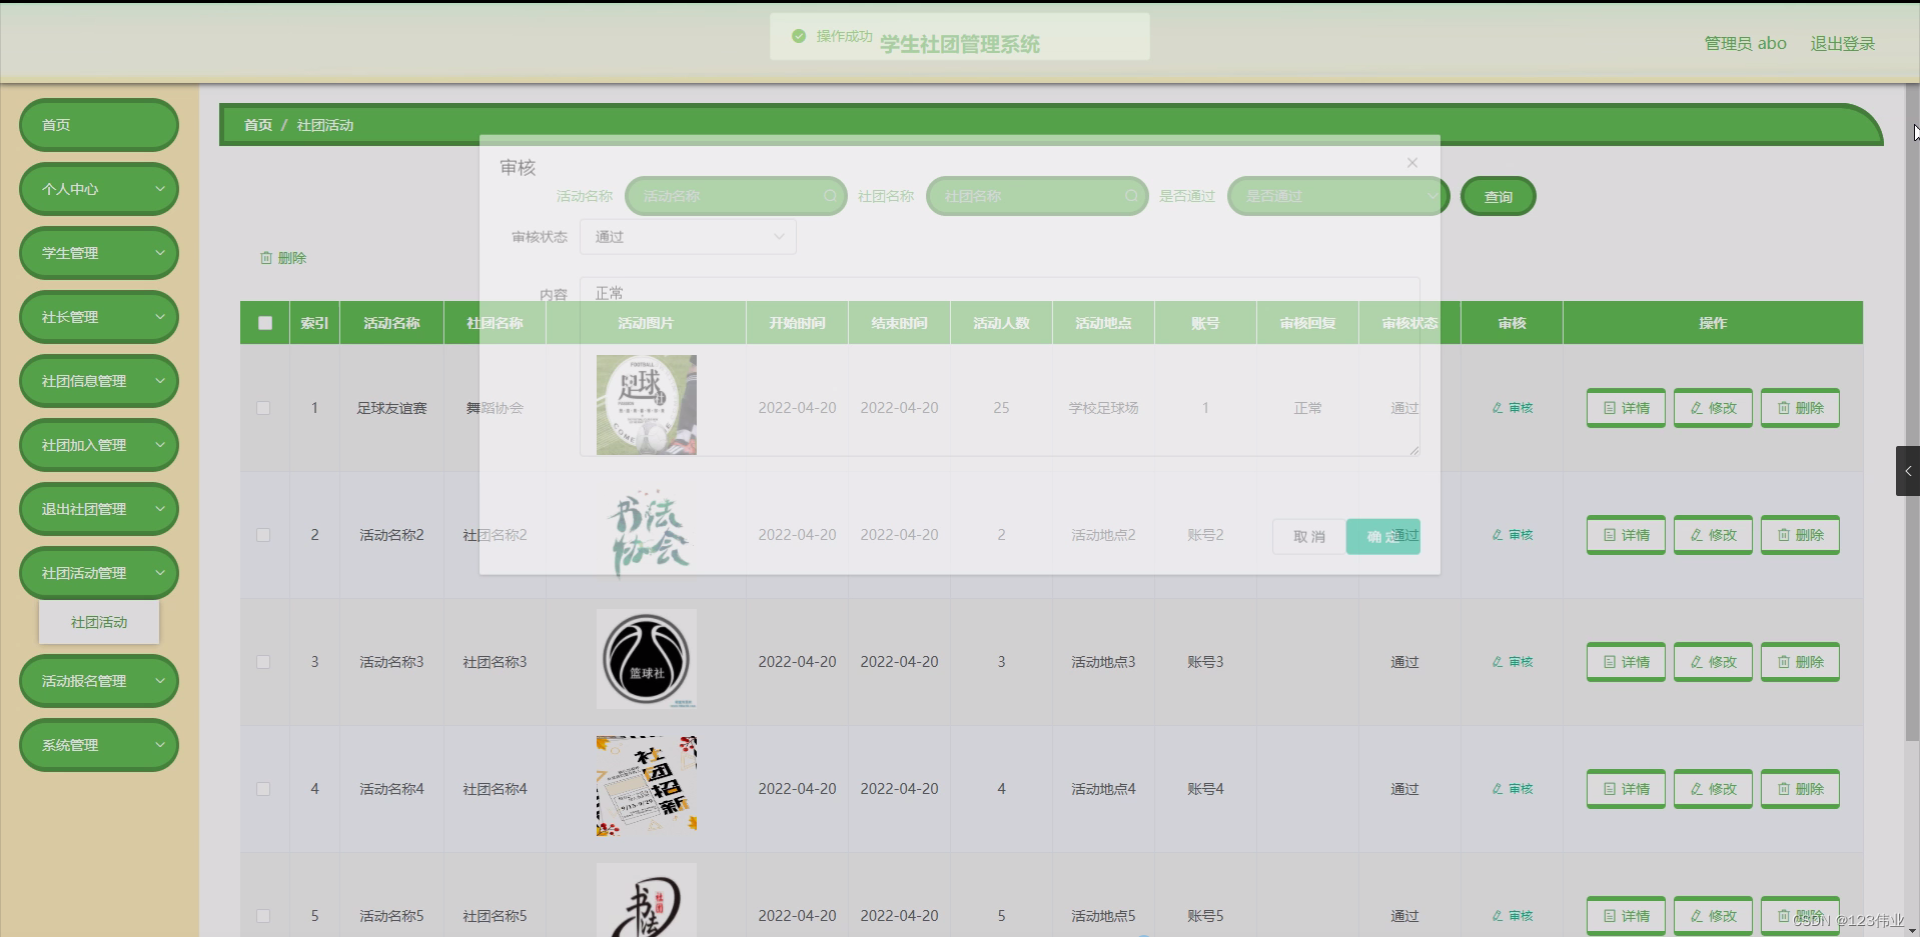Click row 活动名称3 删除 button
Screen dimensions: 1920x937
click(x=1800, y=662)
